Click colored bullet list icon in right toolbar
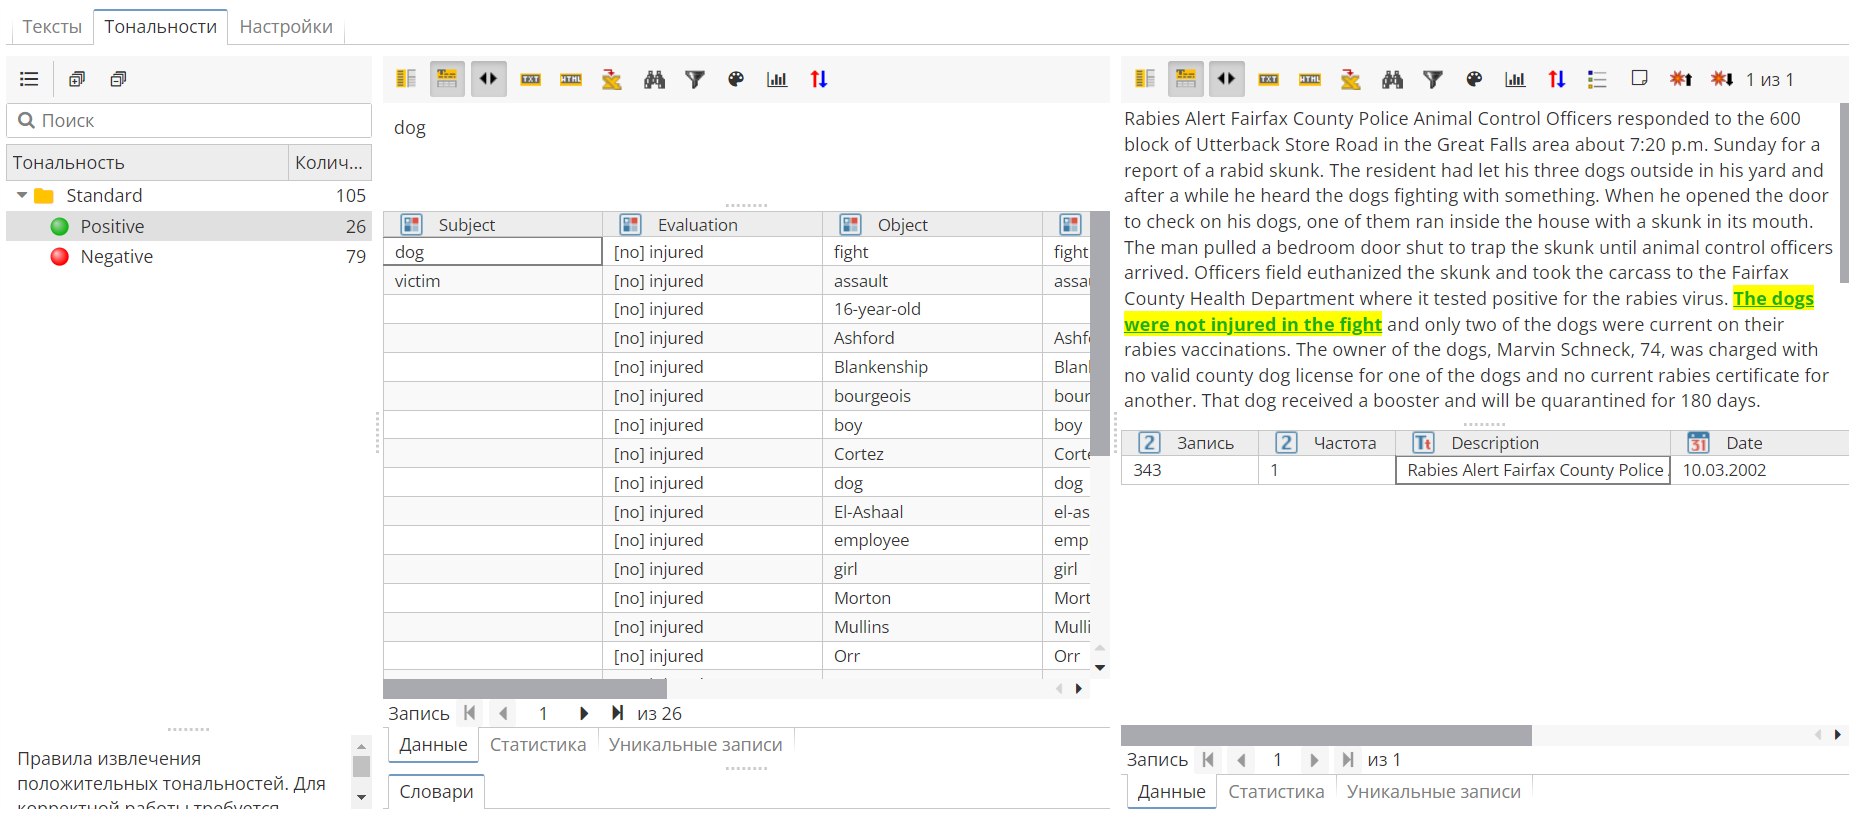Image resolution: width=1861 pixels, height=813 pixels. pos(1598,79)
